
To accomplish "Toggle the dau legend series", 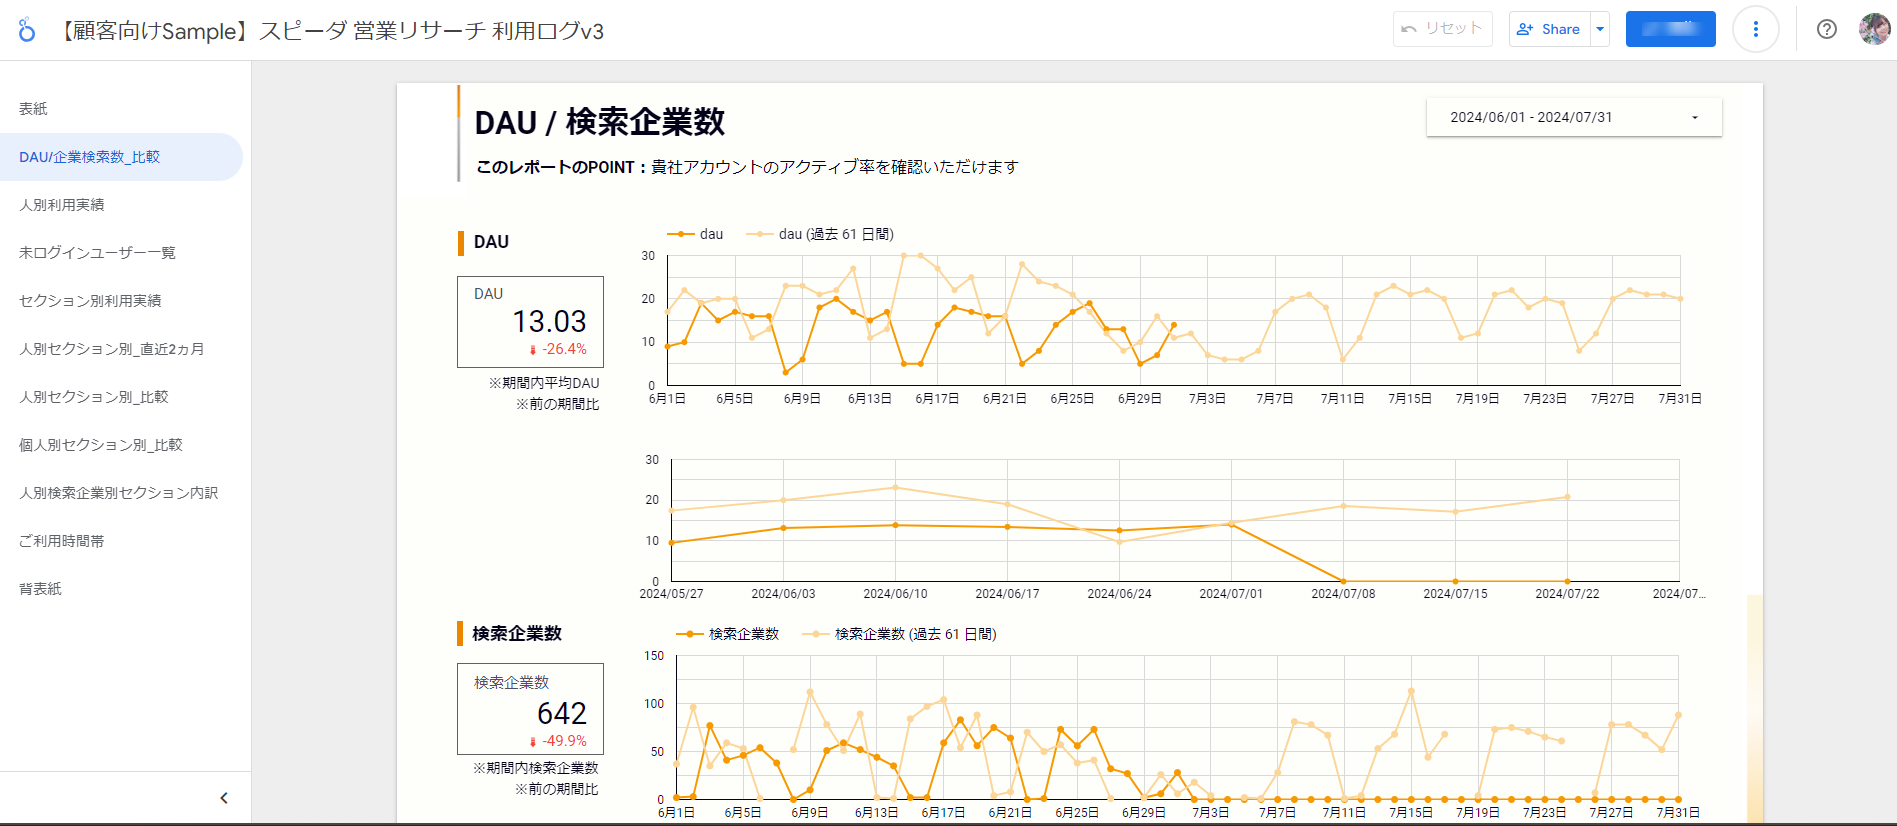I will click(x=695, y=234).
